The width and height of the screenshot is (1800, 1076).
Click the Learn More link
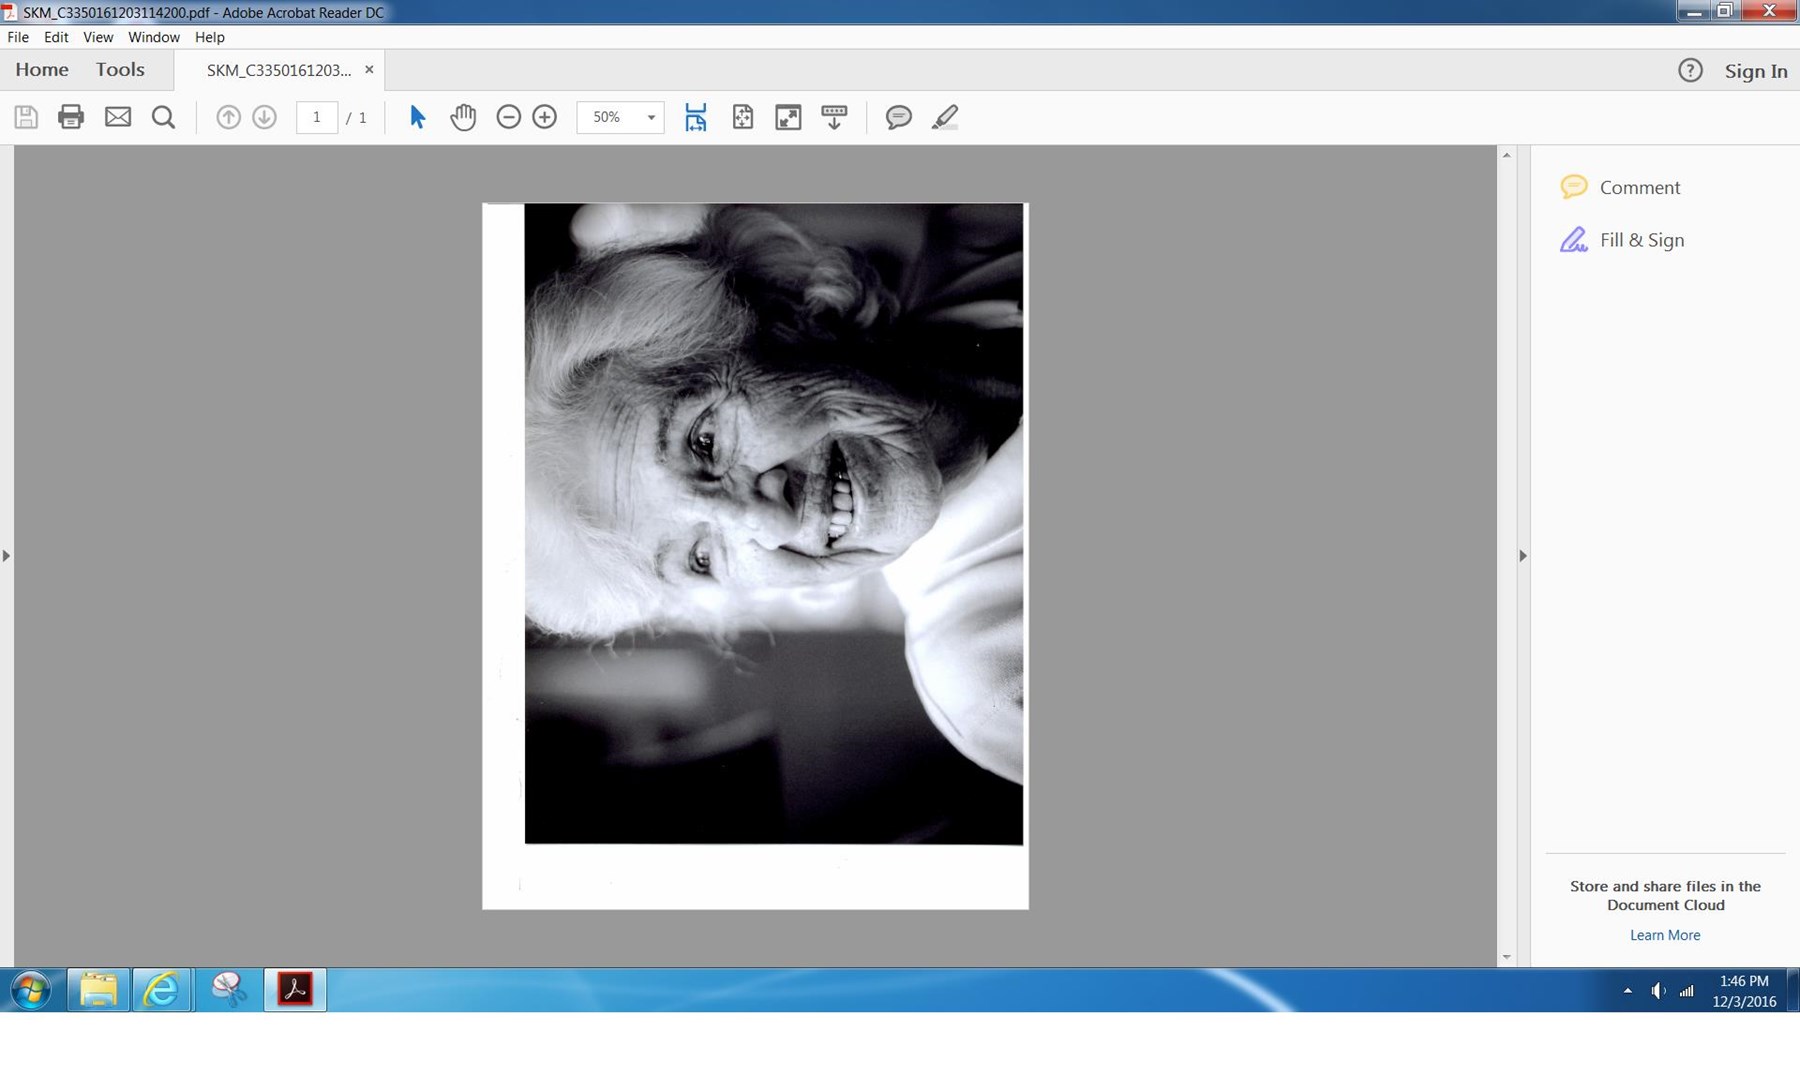1664,935
